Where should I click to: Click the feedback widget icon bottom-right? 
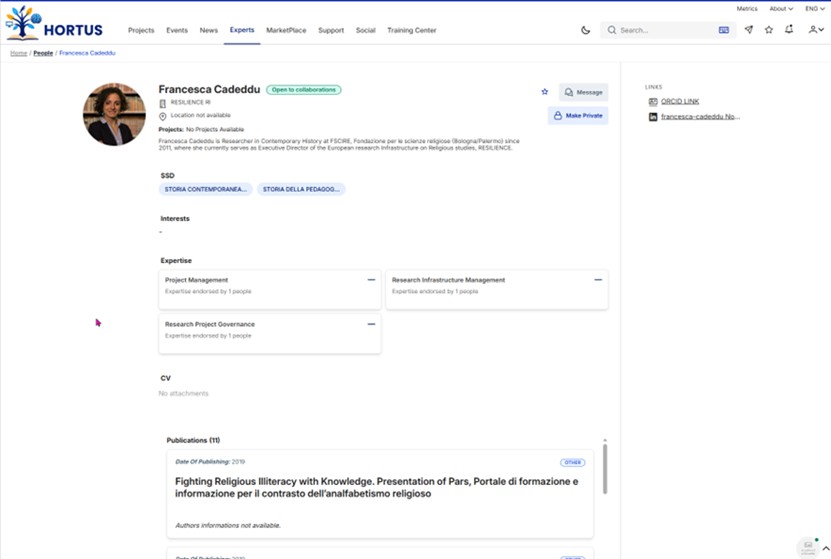[x=808, y=547]
